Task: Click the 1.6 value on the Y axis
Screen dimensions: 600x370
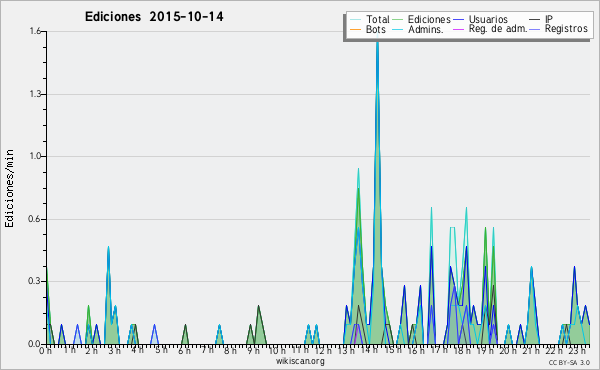Action: click(35, 31)
